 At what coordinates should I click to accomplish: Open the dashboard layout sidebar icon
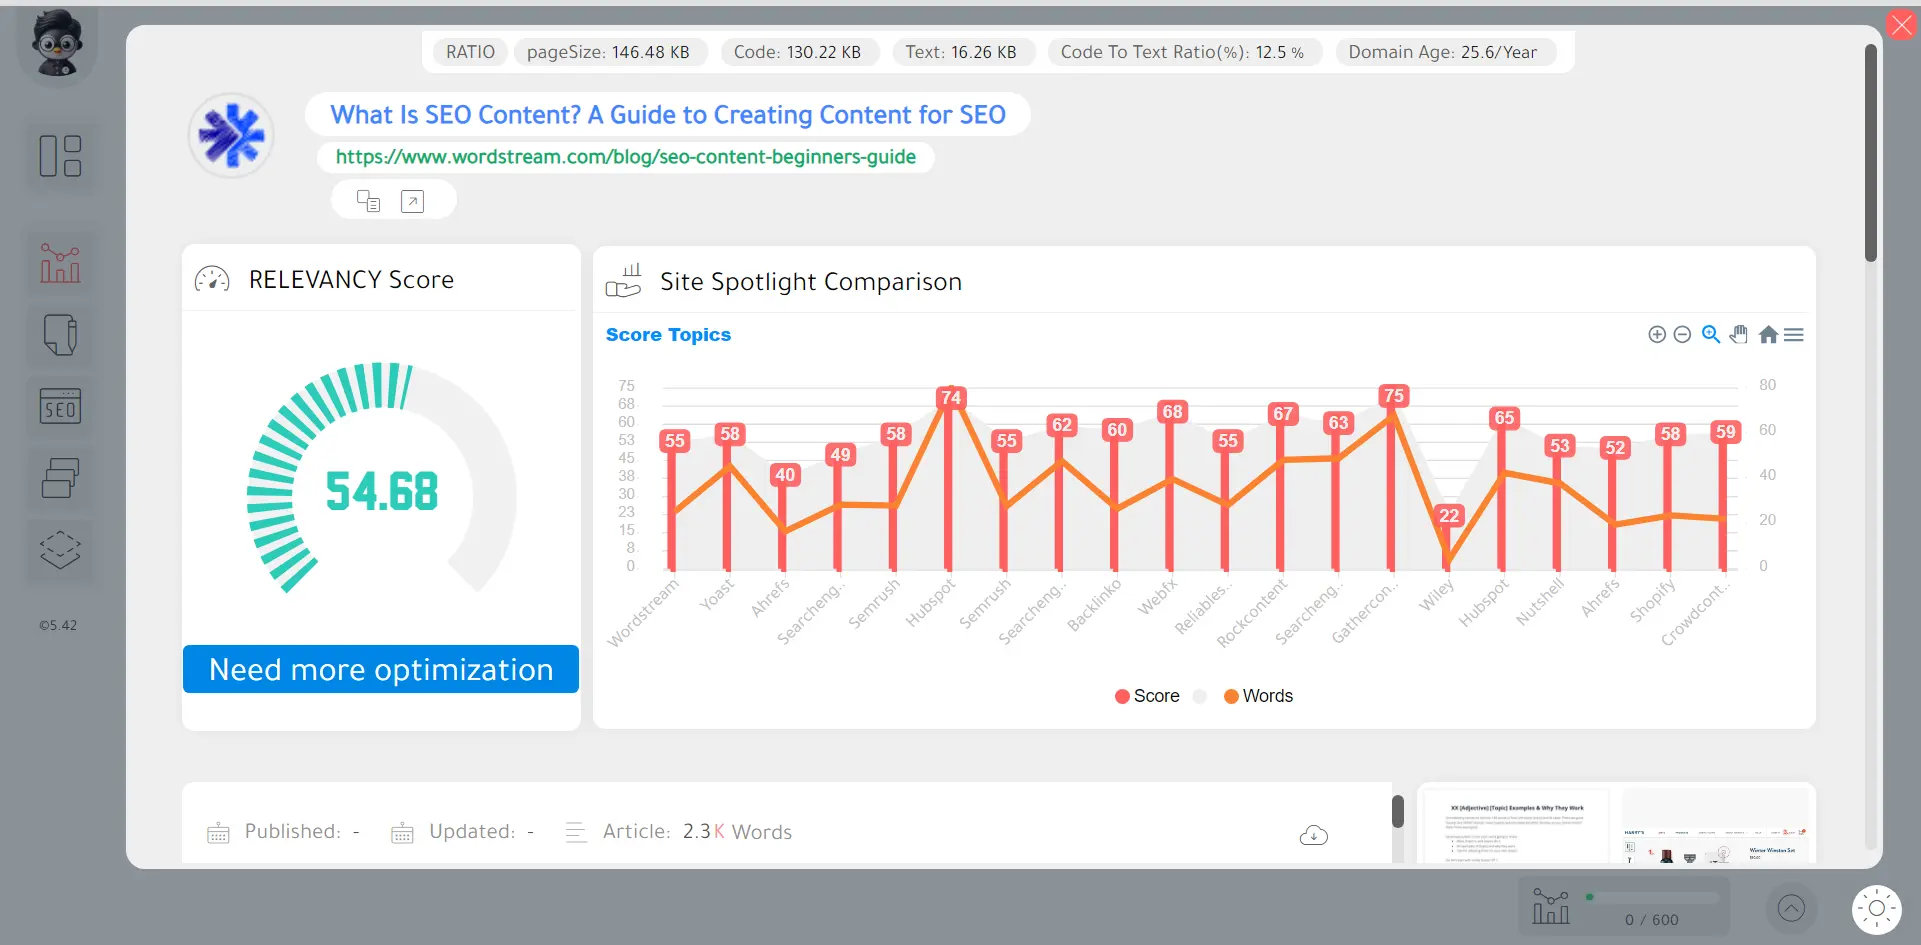point(60,156)
